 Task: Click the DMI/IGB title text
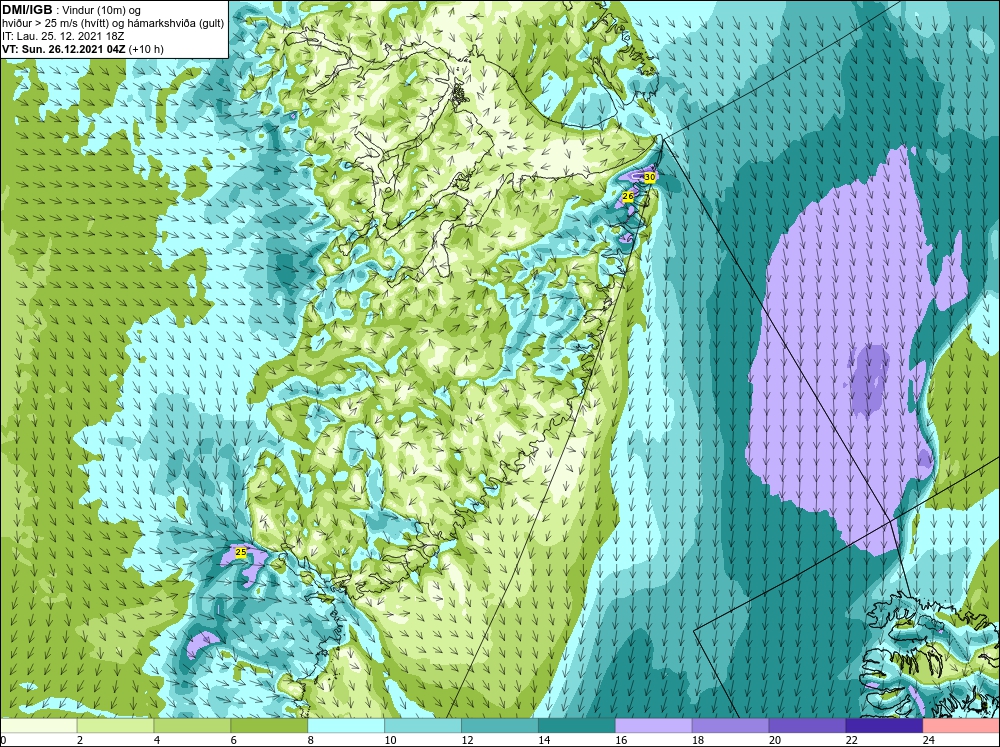point(27,10)
